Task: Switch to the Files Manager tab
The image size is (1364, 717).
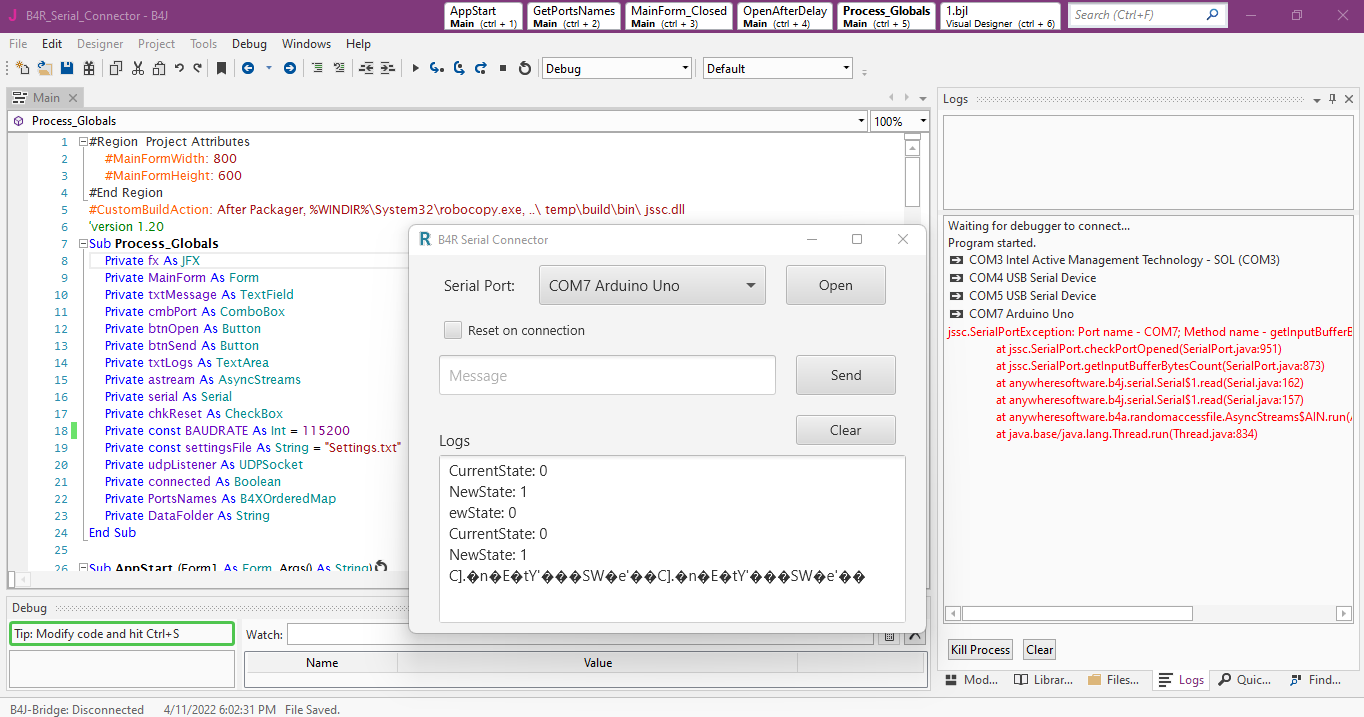Action: coord(1113,679)
